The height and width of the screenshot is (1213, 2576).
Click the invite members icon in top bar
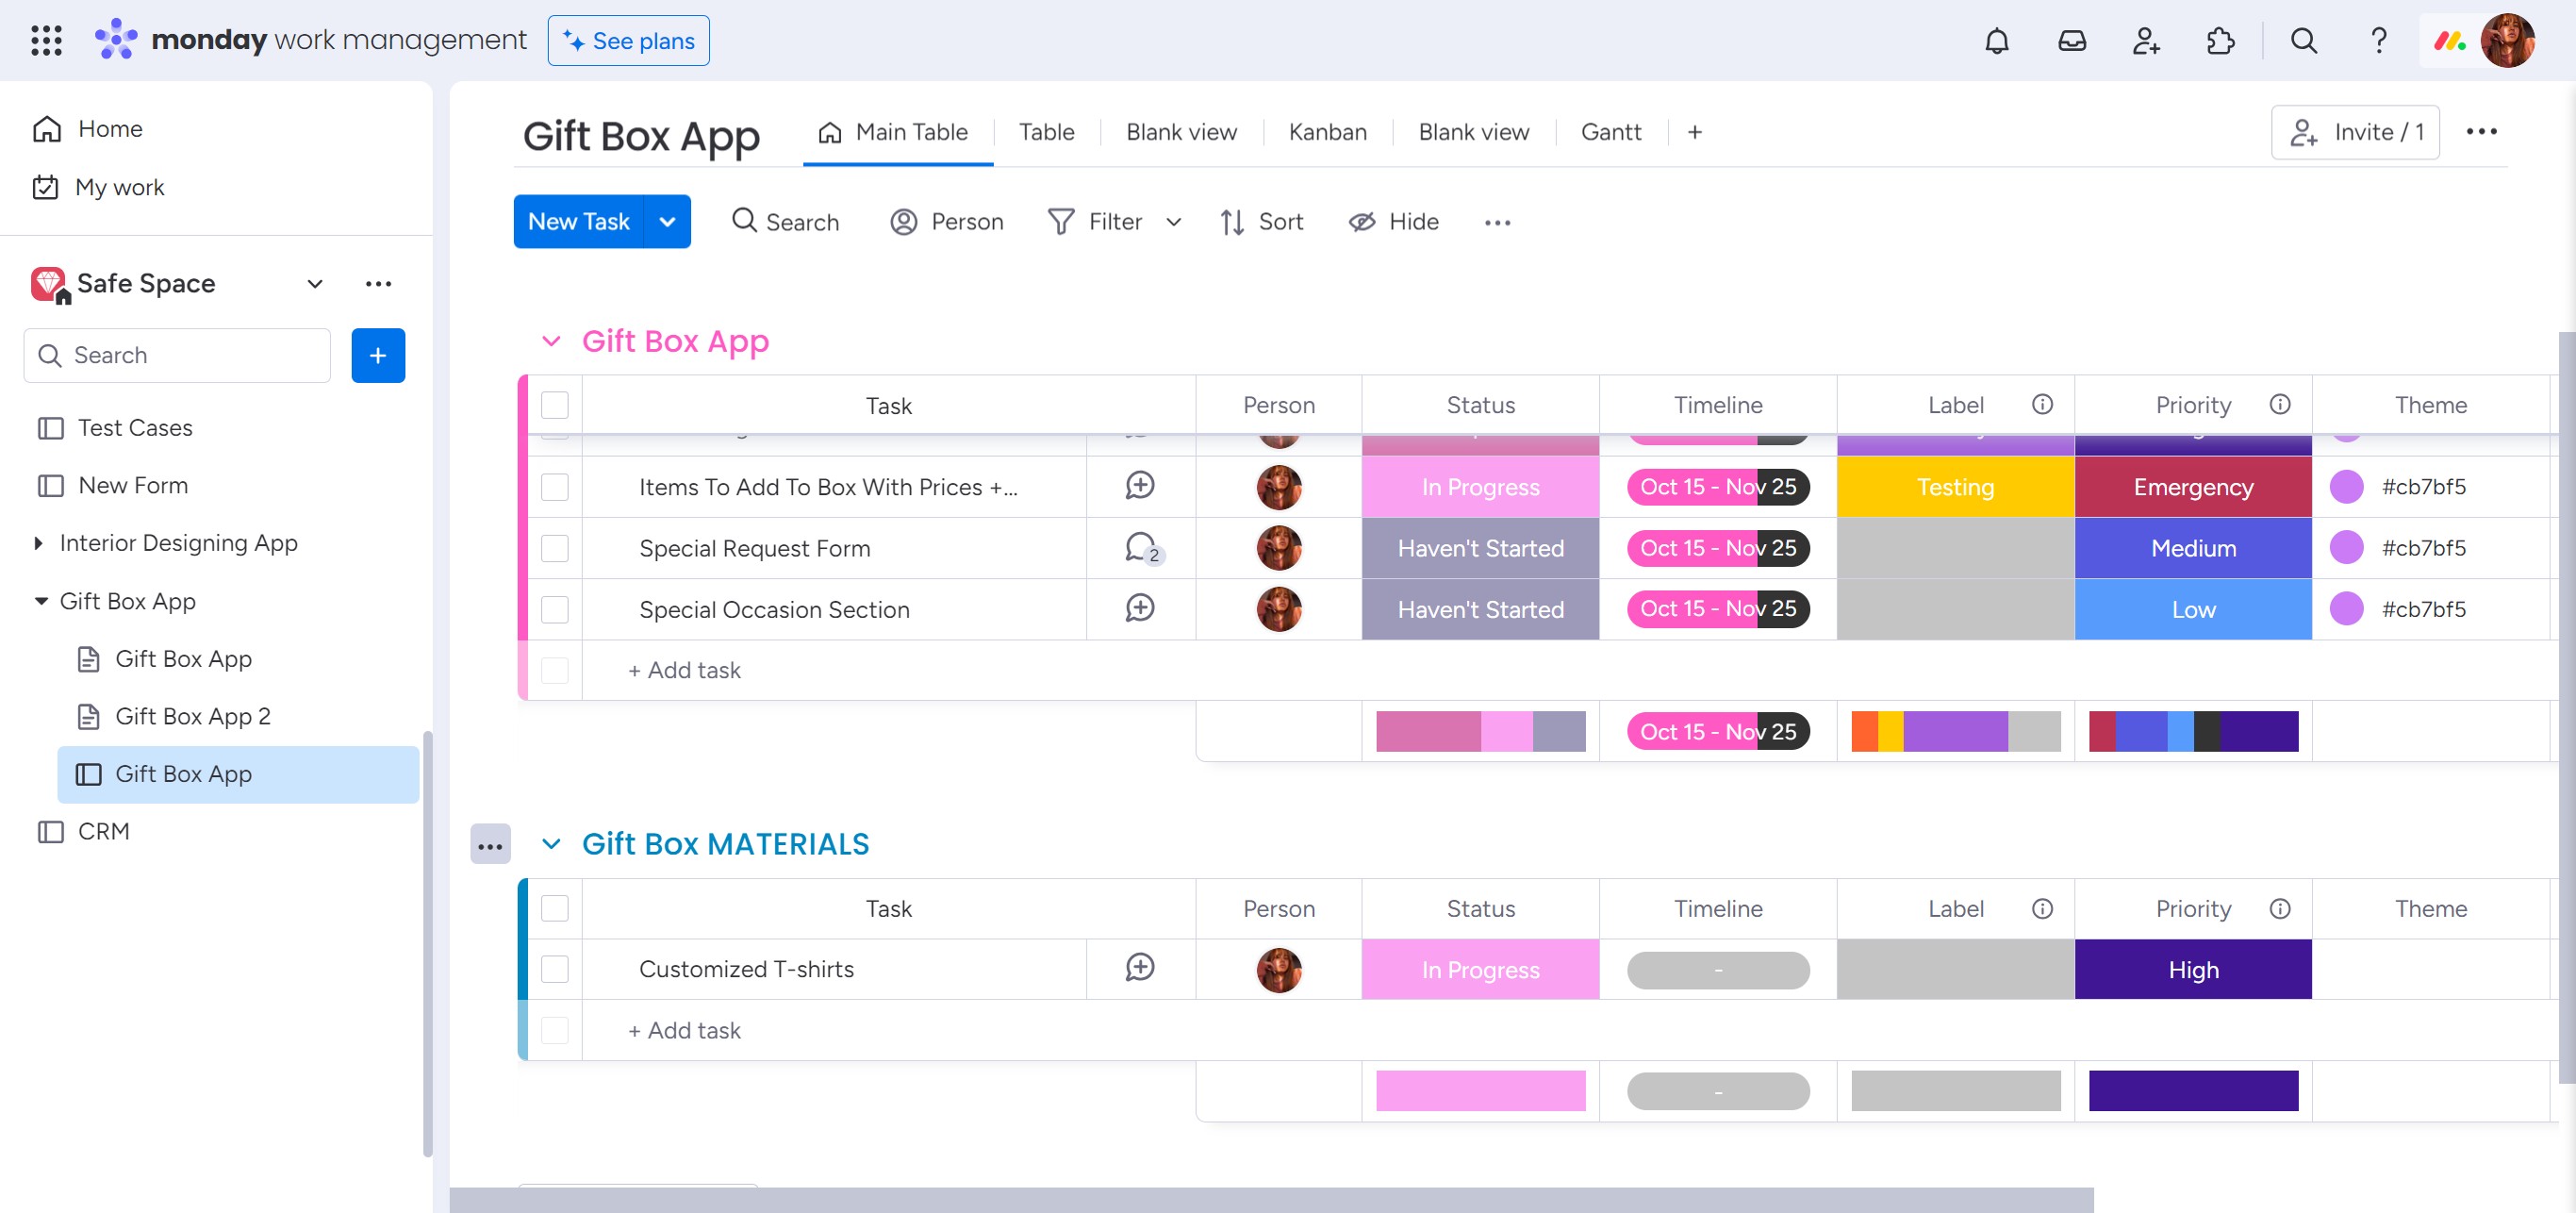(2145, 41)
